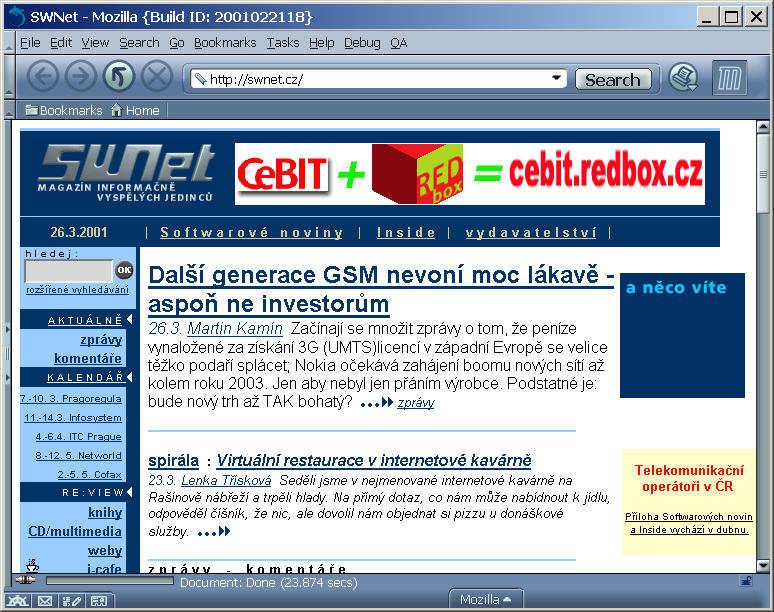Viewport: 774px width, 612px height.
Task: Click the Back navigation arrow button
Action: click(x=43, y=77)
